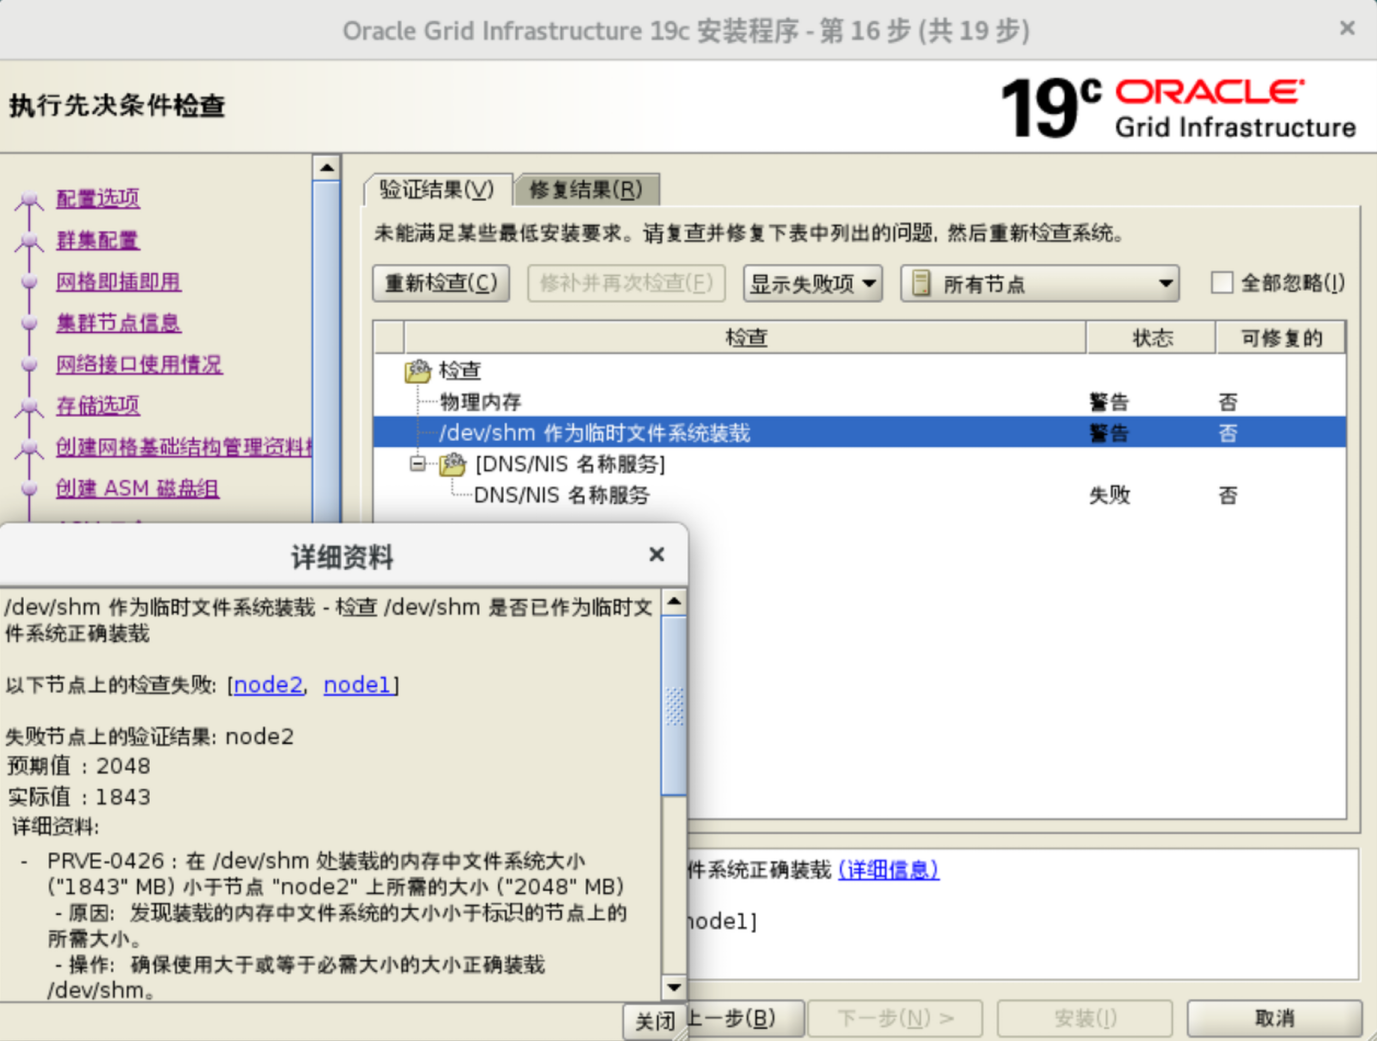This screenshot has height=1041, width=1377.
Task: Enable the 全部忽略 checkbox
Action: [x=1221, y=283]
